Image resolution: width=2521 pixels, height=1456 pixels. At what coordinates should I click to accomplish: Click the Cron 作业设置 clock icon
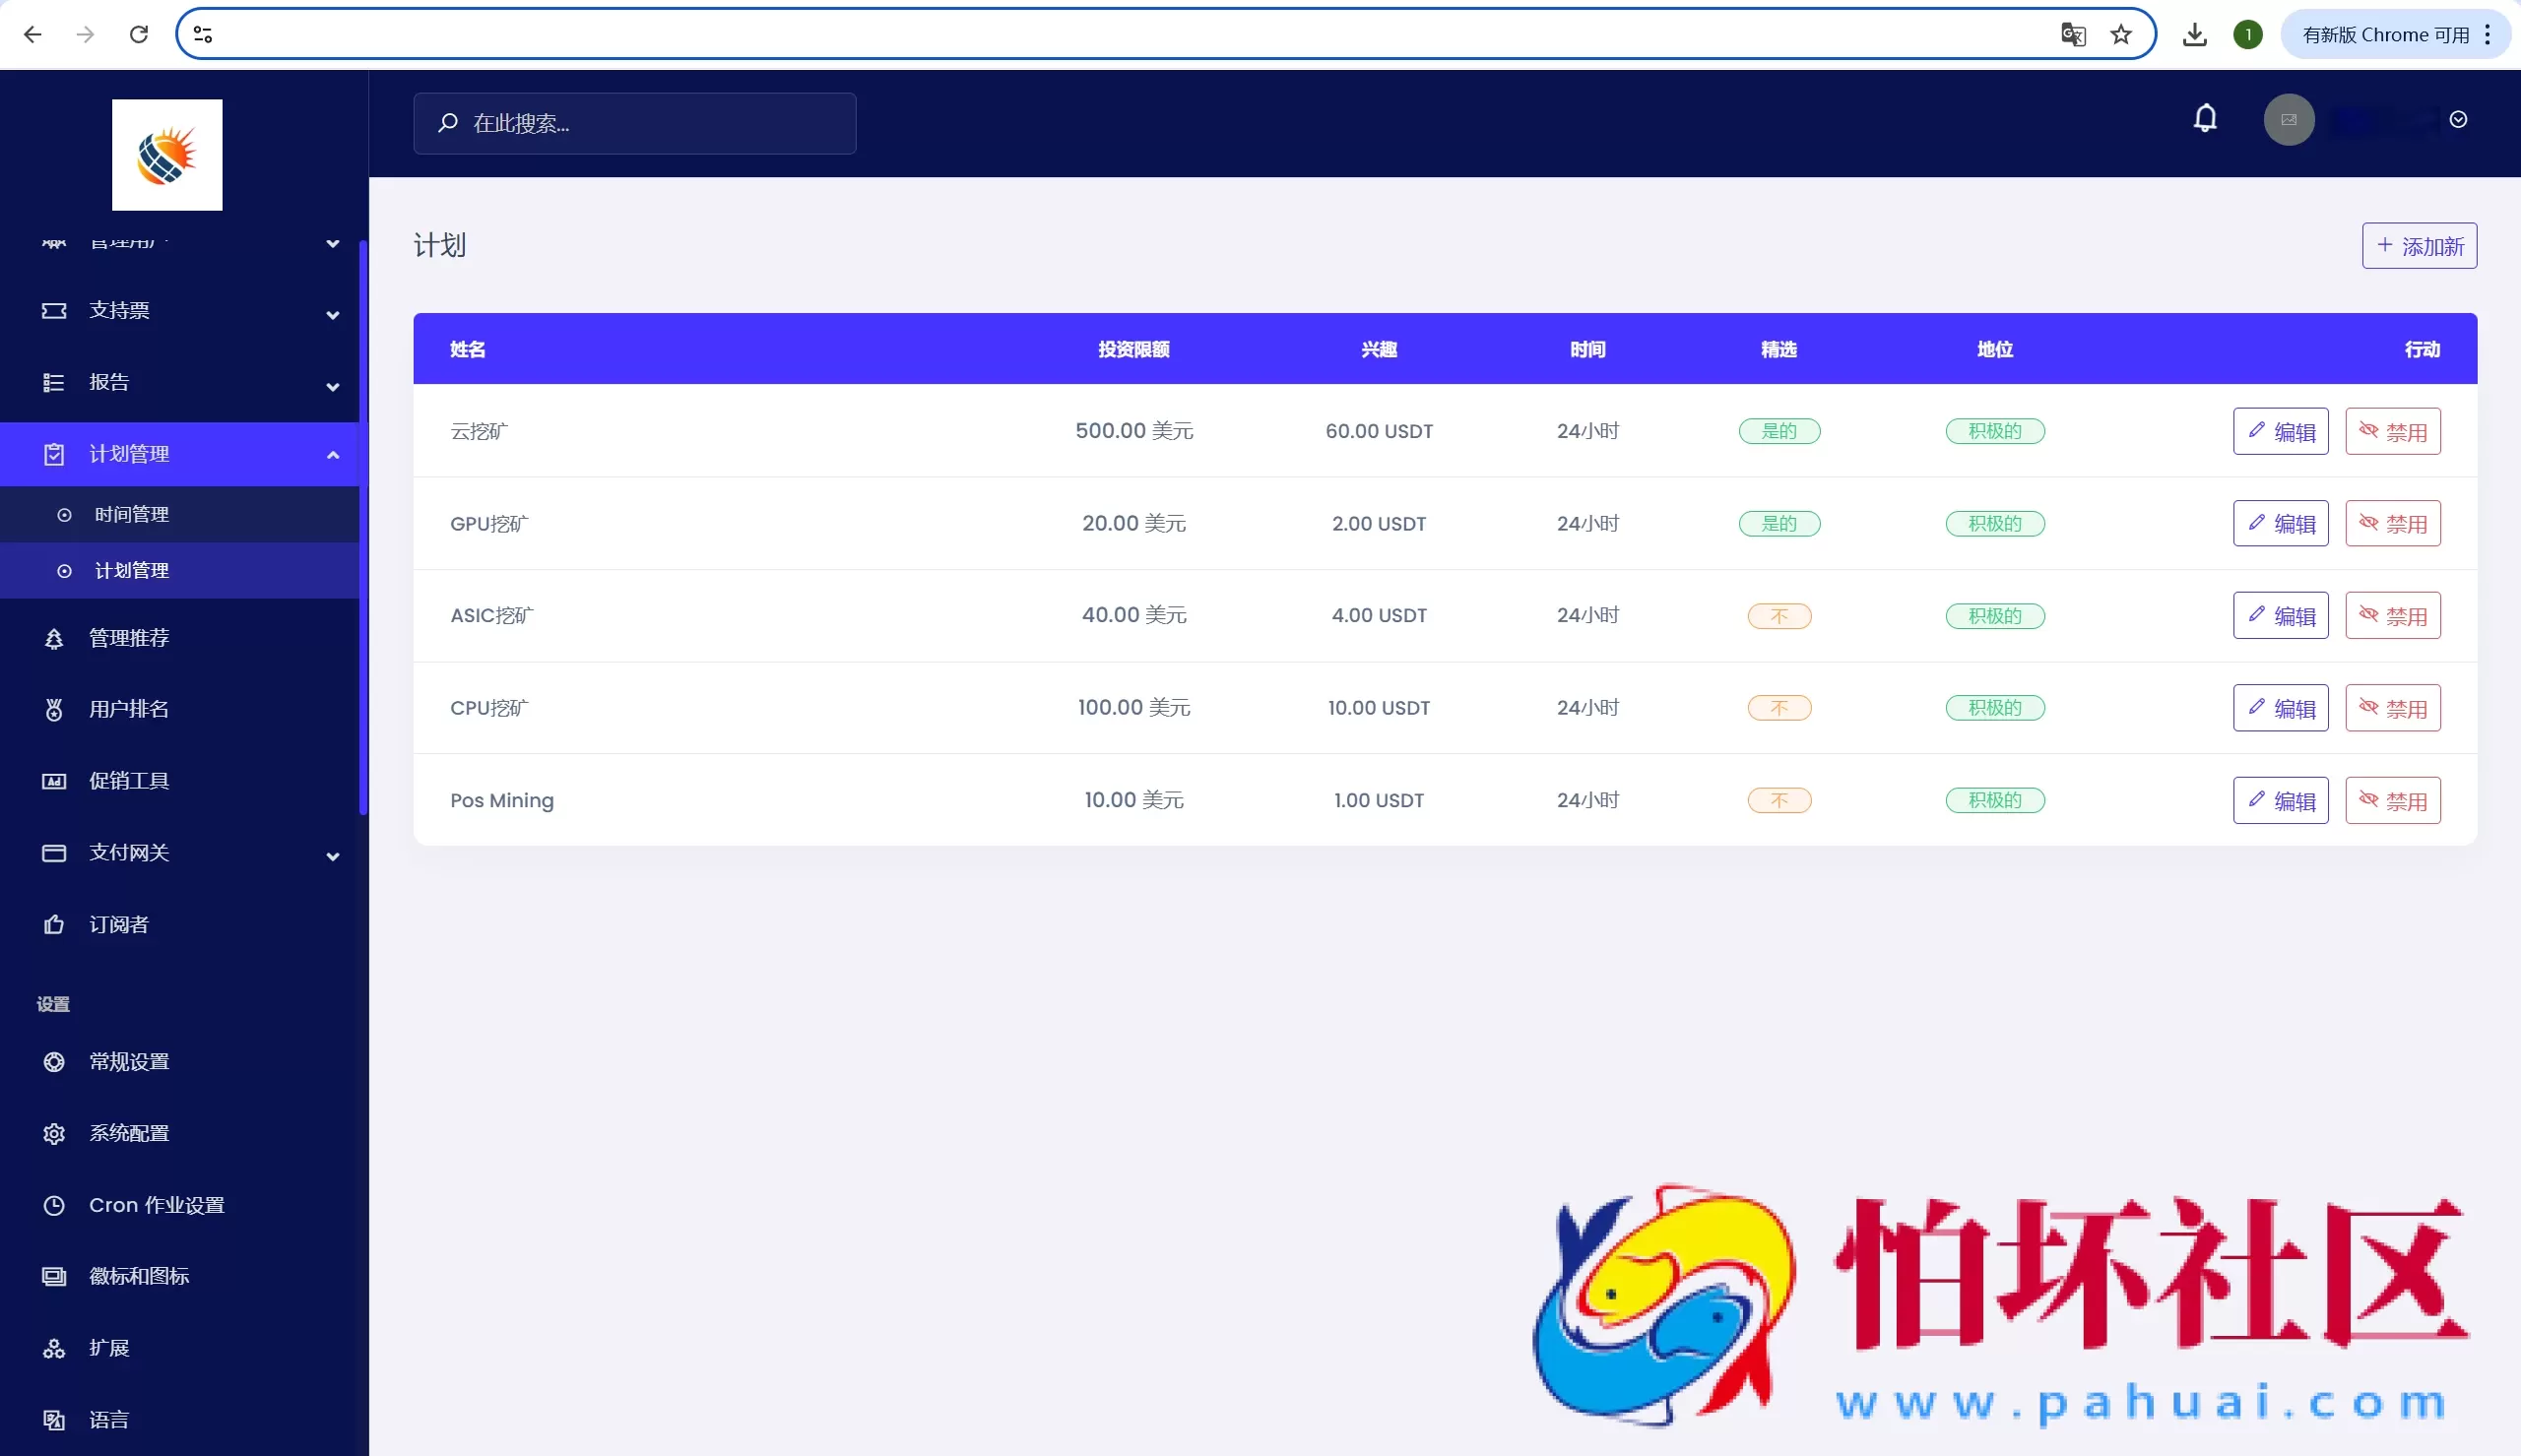54,1205
